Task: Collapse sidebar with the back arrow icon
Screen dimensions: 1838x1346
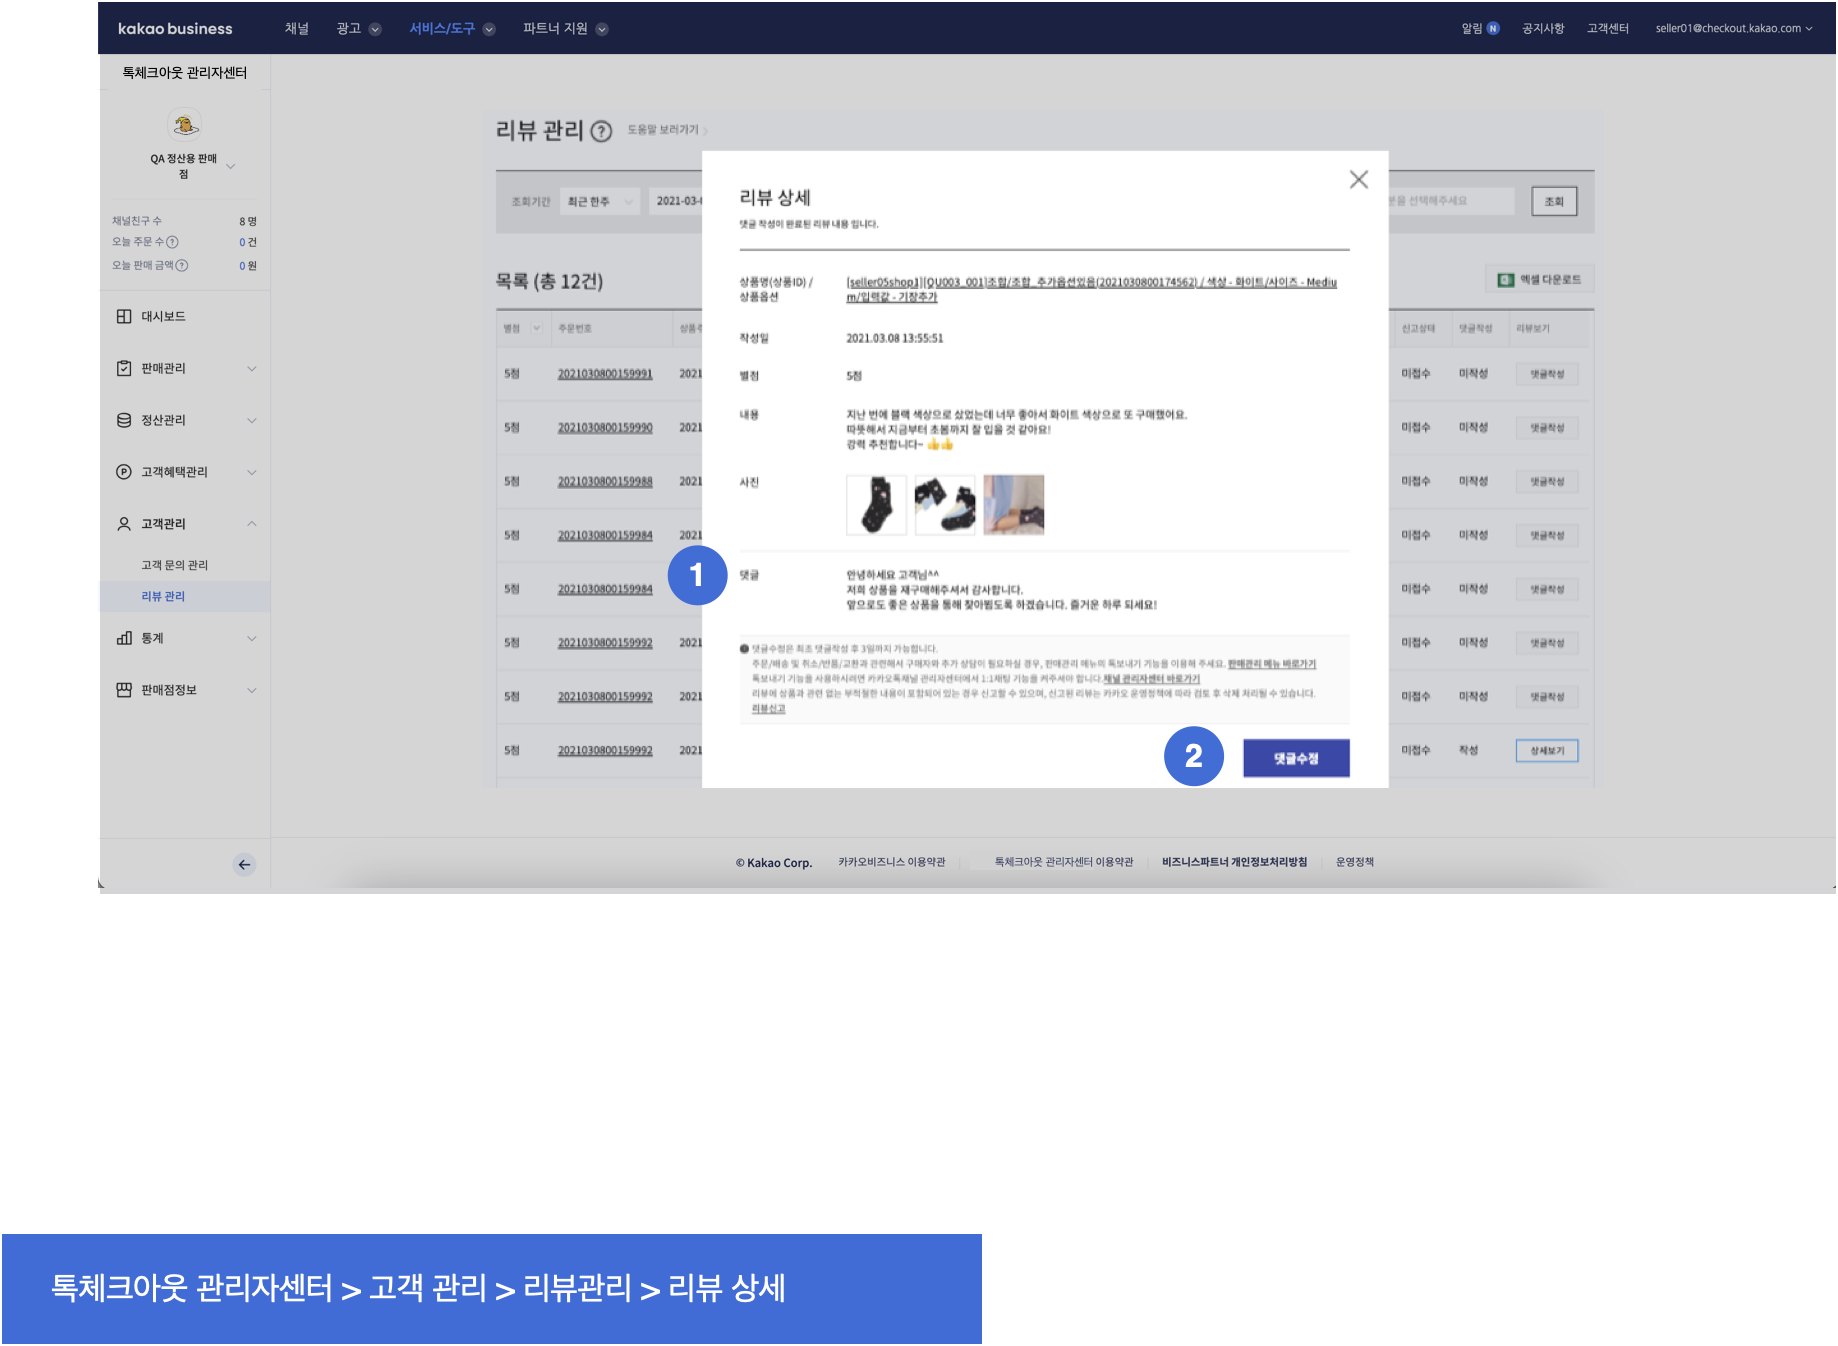Action: 244,865
